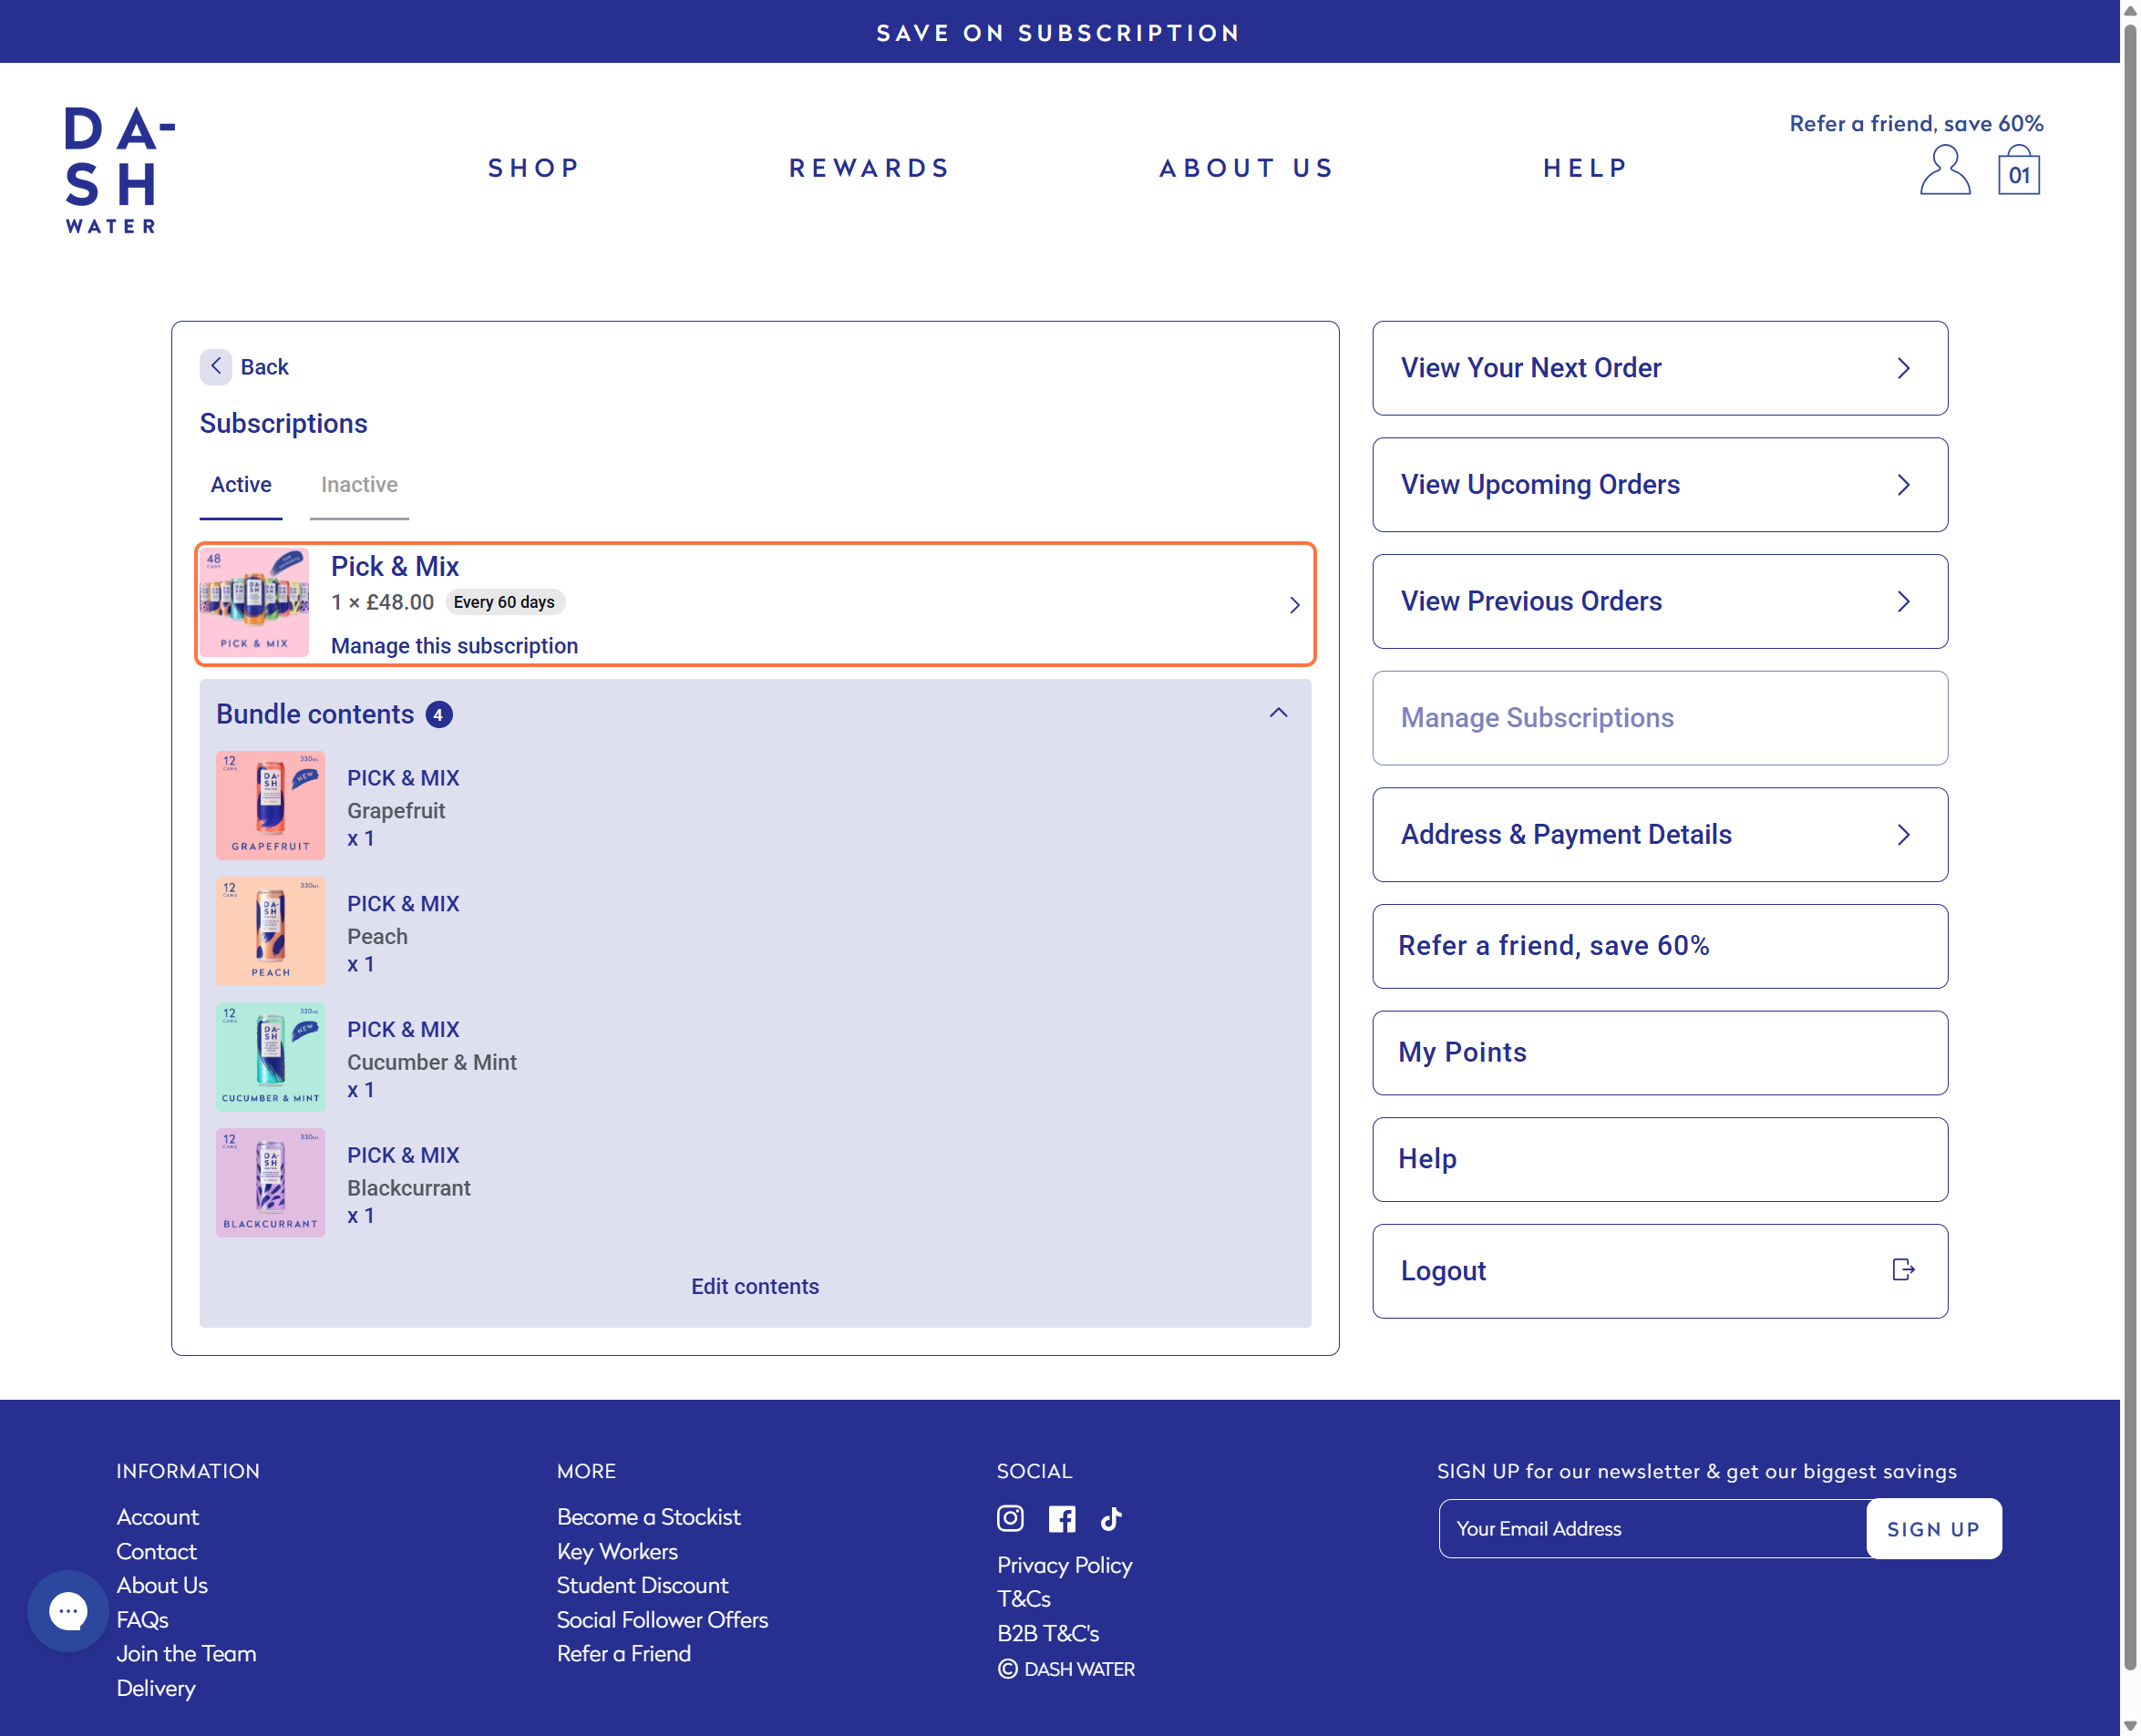
Task: Click Edit contents link
Action: coord(755,1286)
